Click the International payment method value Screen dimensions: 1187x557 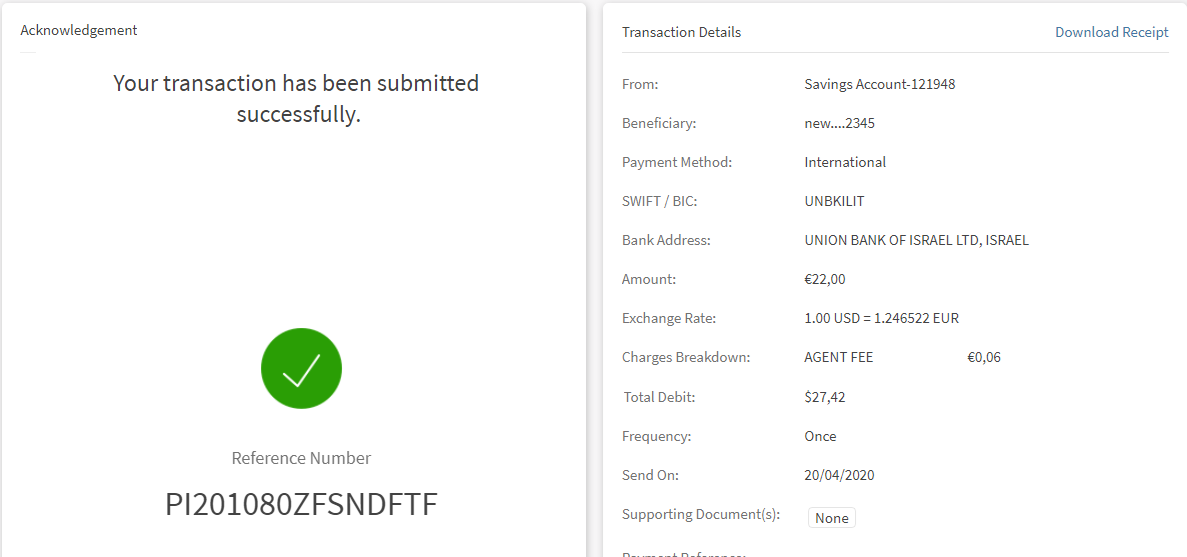[845, 162]
